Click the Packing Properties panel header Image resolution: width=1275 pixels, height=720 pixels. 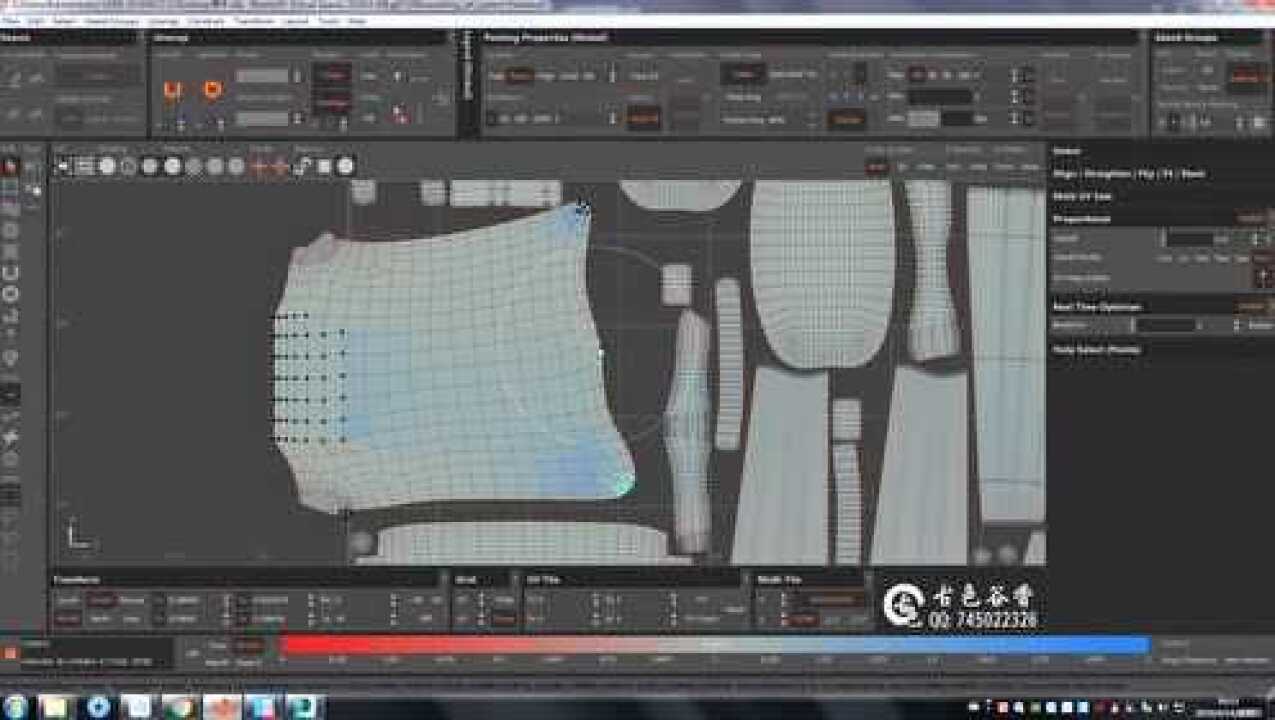[x=545, y=37]
